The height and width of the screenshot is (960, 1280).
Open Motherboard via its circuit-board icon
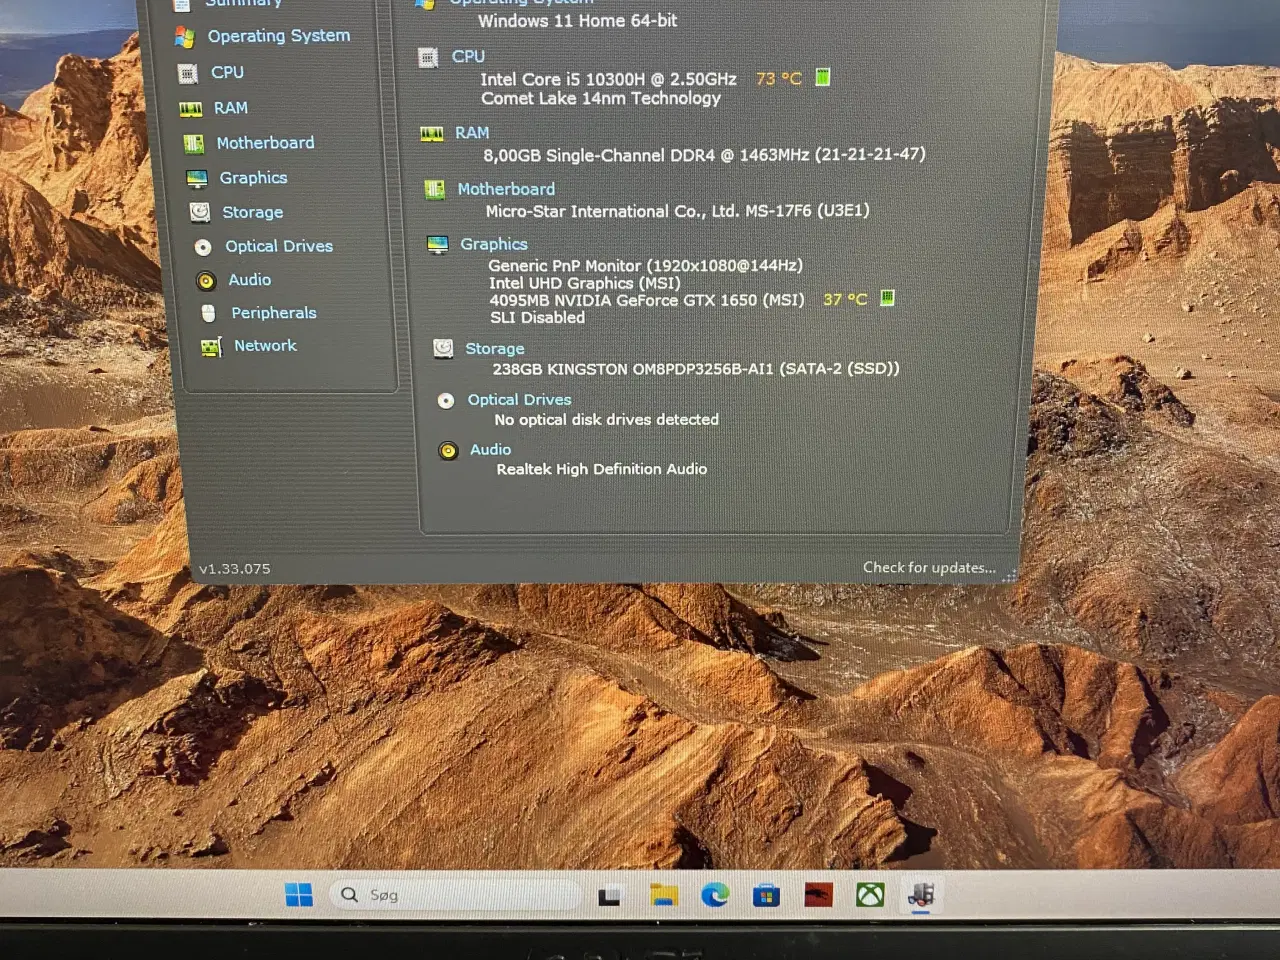pos(194,142)
